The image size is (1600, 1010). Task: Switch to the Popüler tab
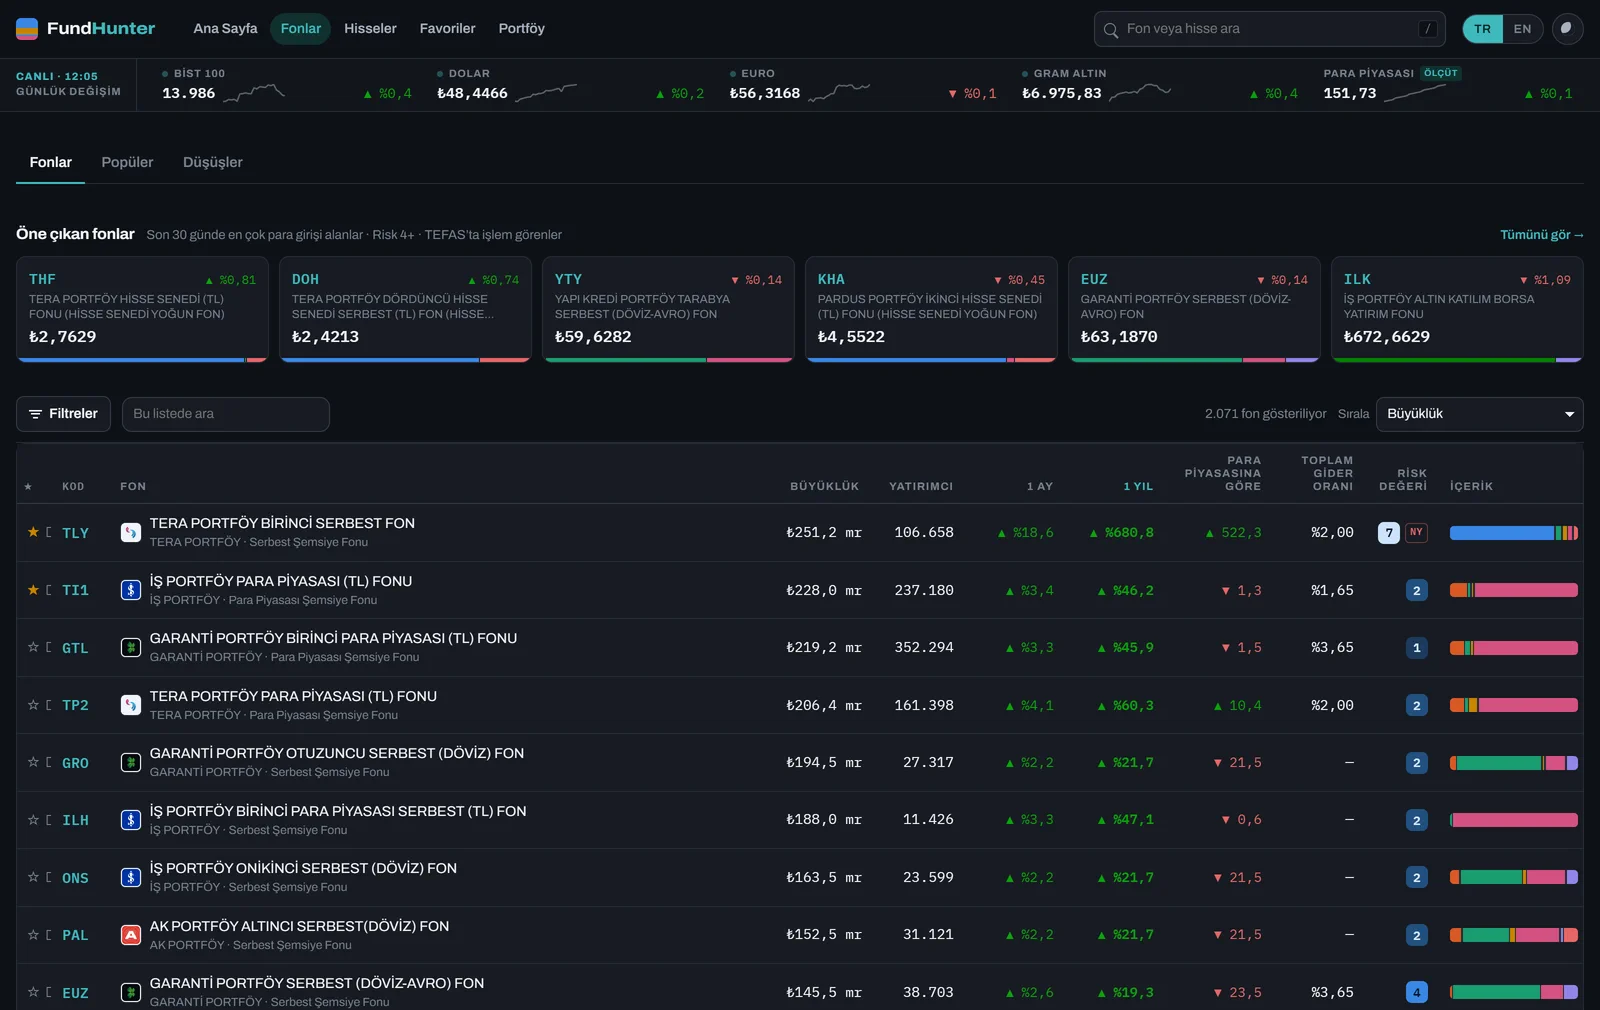click(127, 162)
